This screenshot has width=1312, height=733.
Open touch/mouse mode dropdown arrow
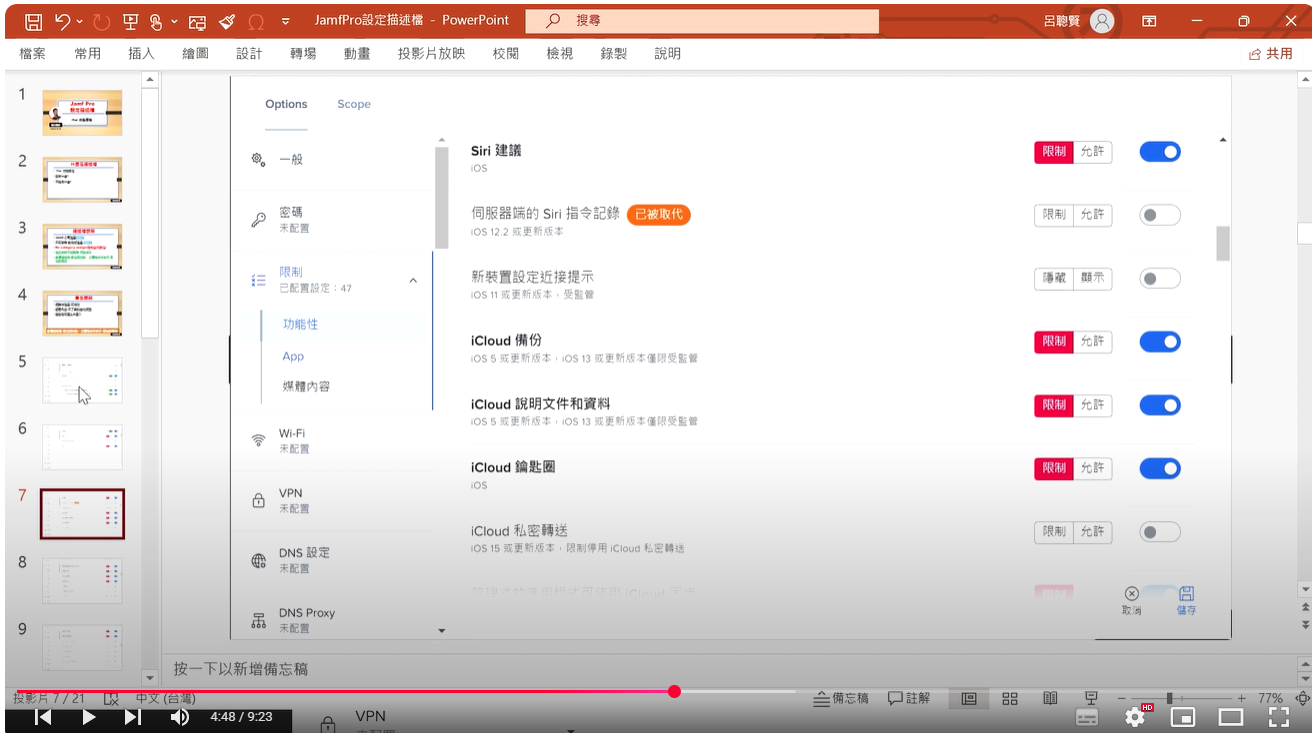(x=175, y=21)
